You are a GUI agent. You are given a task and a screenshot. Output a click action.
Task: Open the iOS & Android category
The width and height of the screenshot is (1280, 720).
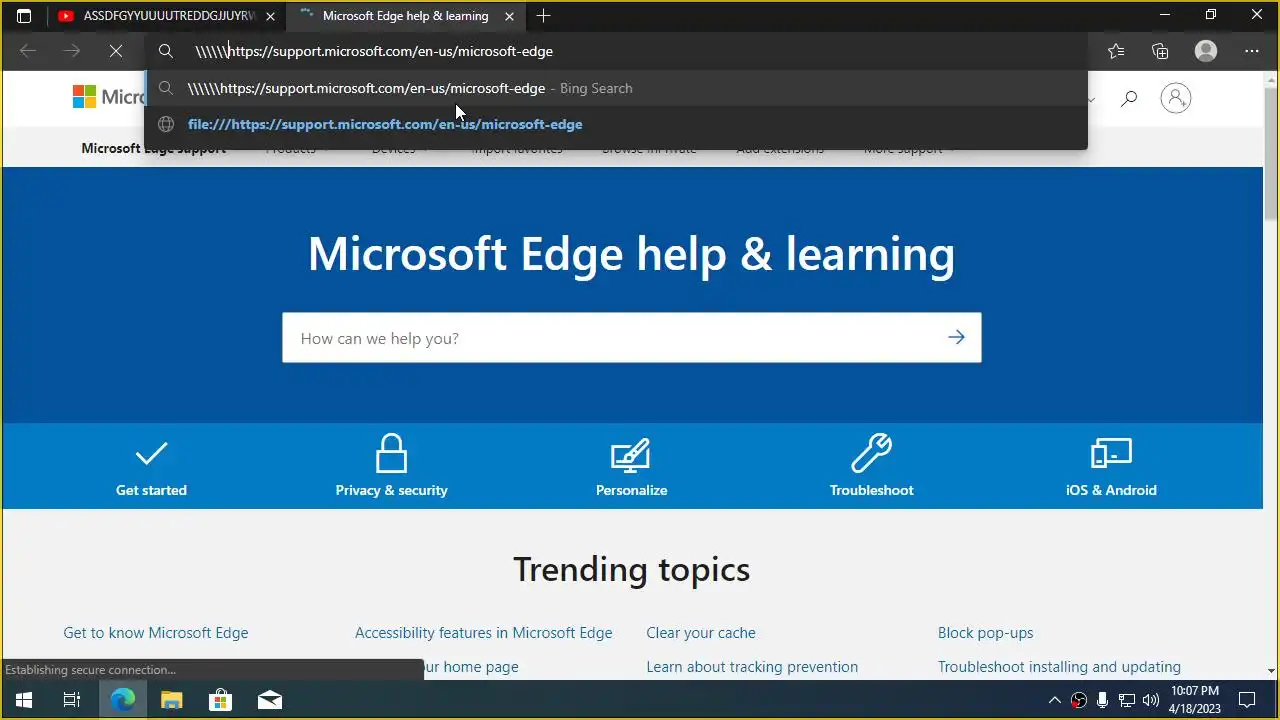point(1111,467)
